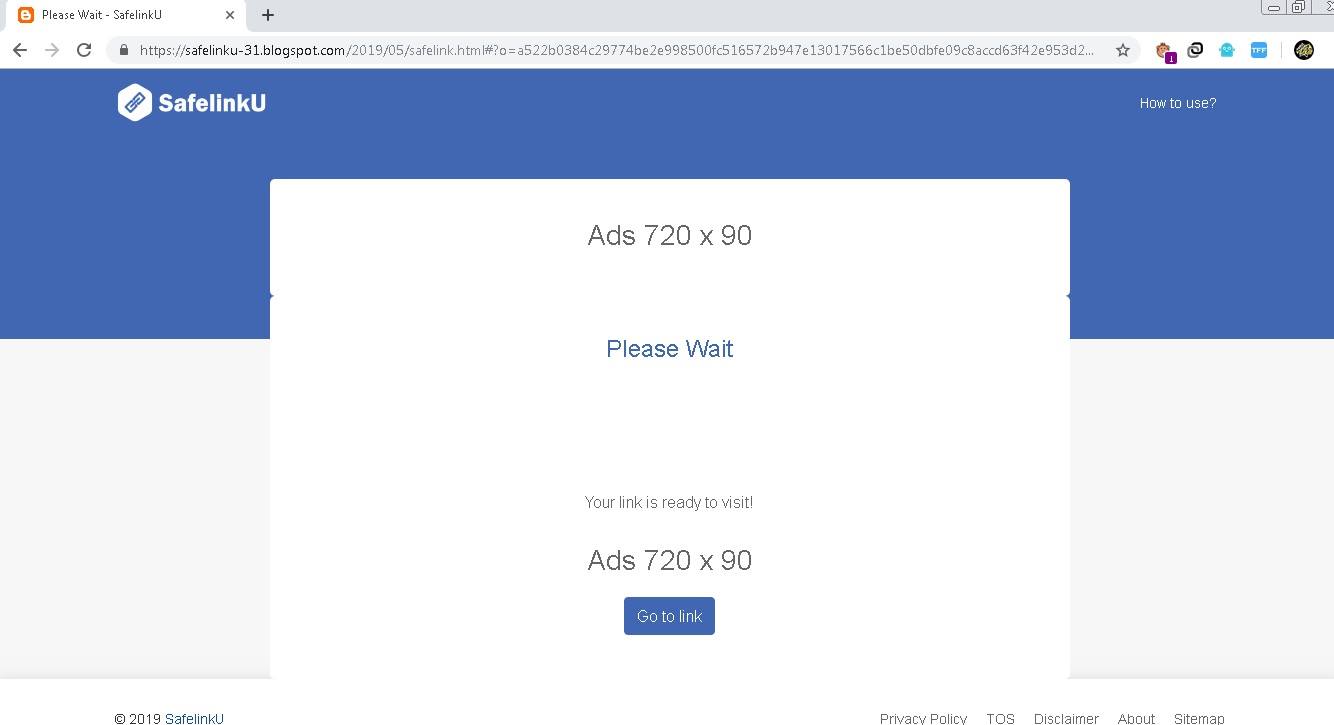Open the Chrome profile avatar
The width and height of the screenshot is (1334, 725).
[1304, 50]
